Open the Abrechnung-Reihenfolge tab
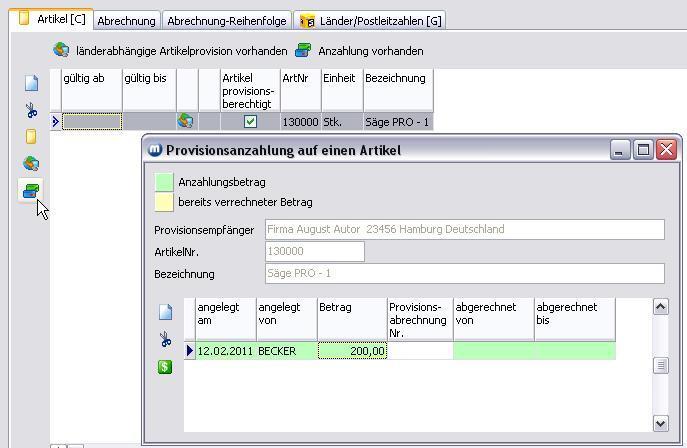 227,20
